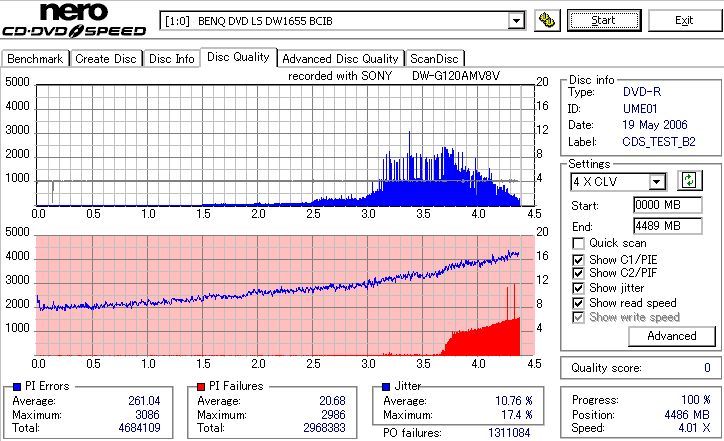Click the Position value 4486 MB
This screenshot has width=724, height=441.
(x=687, y=415)
